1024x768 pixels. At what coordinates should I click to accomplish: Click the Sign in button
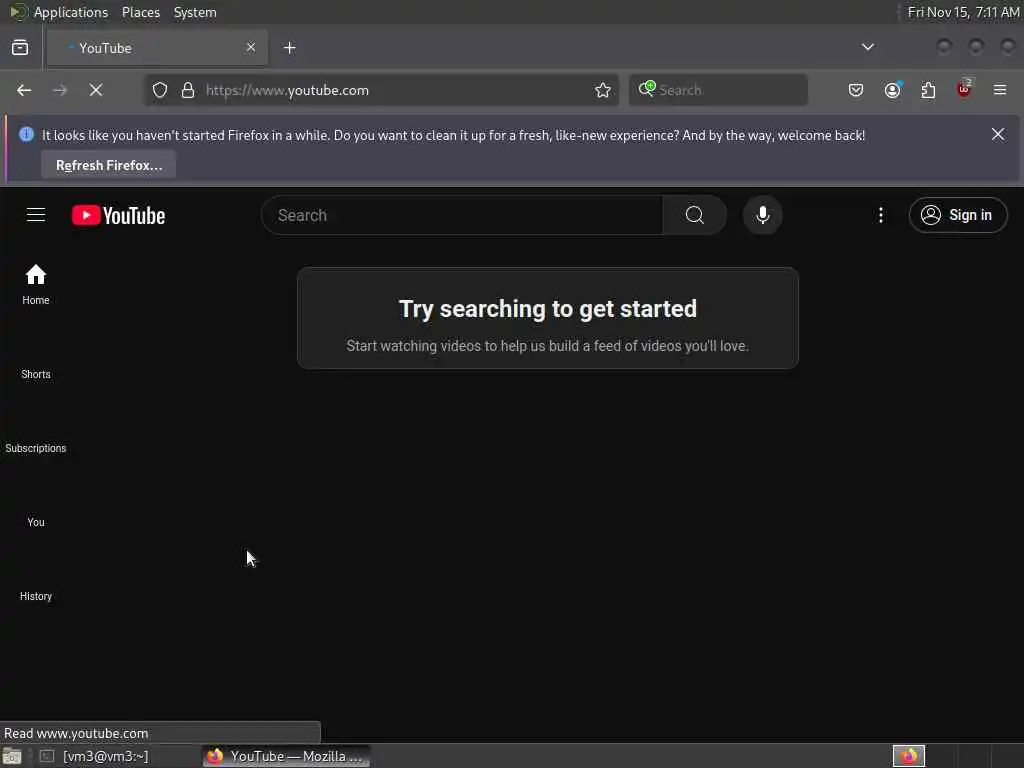click(x=958, y=215)
